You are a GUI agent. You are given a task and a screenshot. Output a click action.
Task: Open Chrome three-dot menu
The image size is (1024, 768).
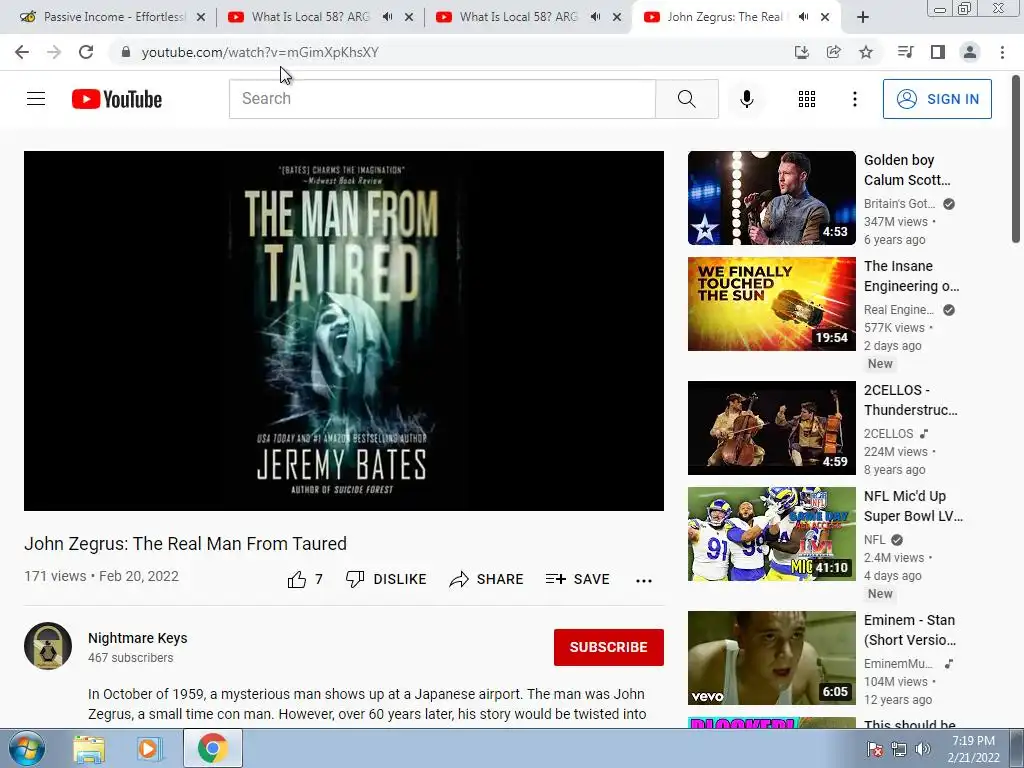click(1002, 52)
